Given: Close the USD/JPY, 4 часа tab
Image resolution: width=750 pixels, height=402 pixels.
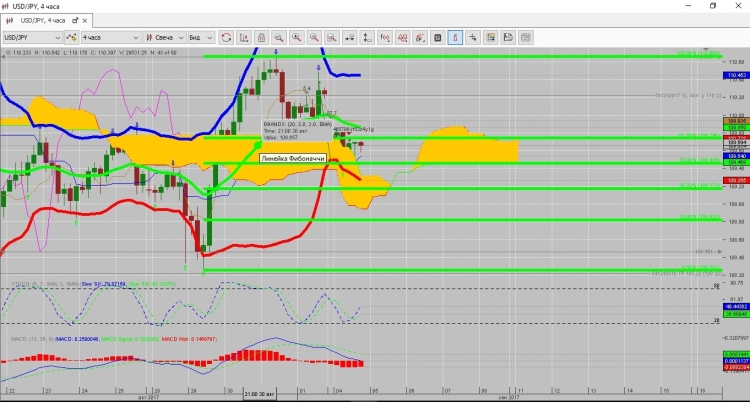Looking at the screenshot, I should tap(86, 21).
